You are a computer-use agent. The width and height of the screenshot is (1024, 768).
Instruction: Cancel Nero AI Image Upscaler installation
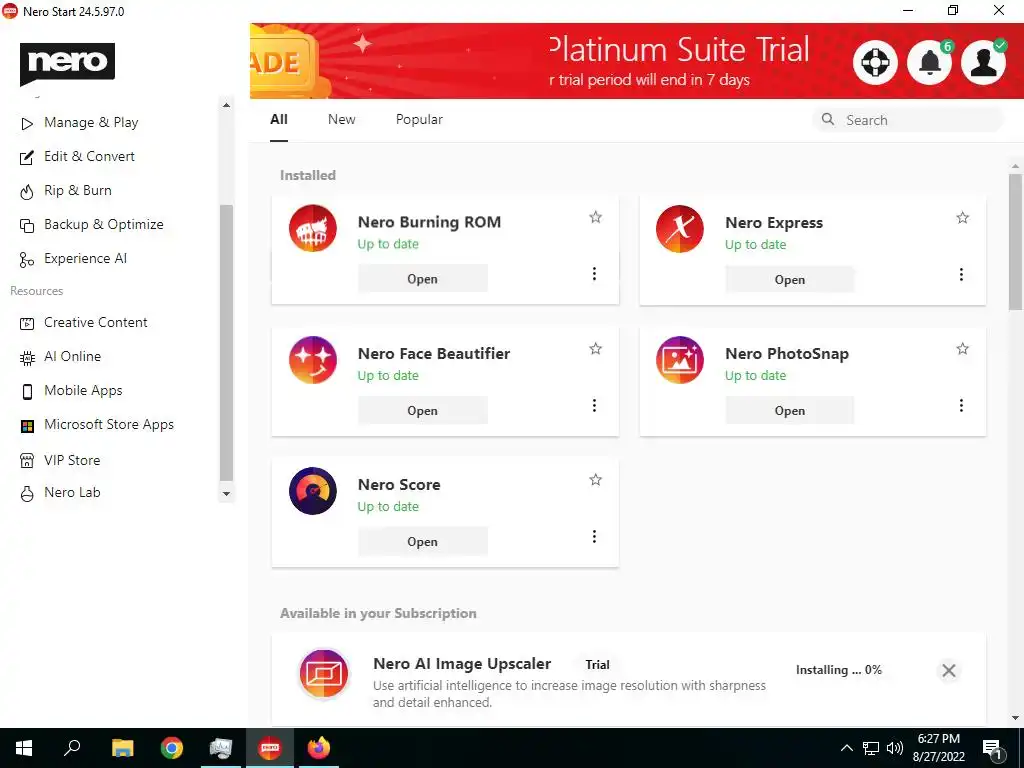point(949,671)
